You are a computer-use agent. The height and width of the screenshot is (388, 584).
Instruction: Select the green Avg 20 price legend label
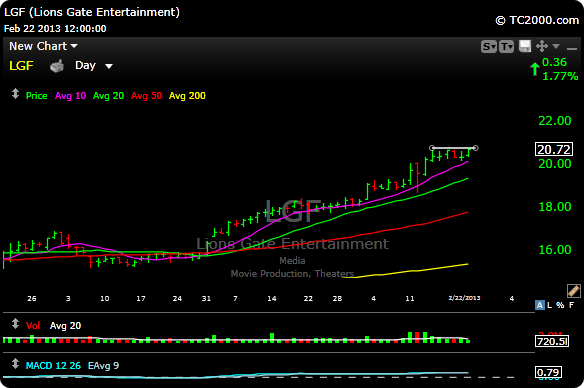pyautogui.click(x=108, y=96)
